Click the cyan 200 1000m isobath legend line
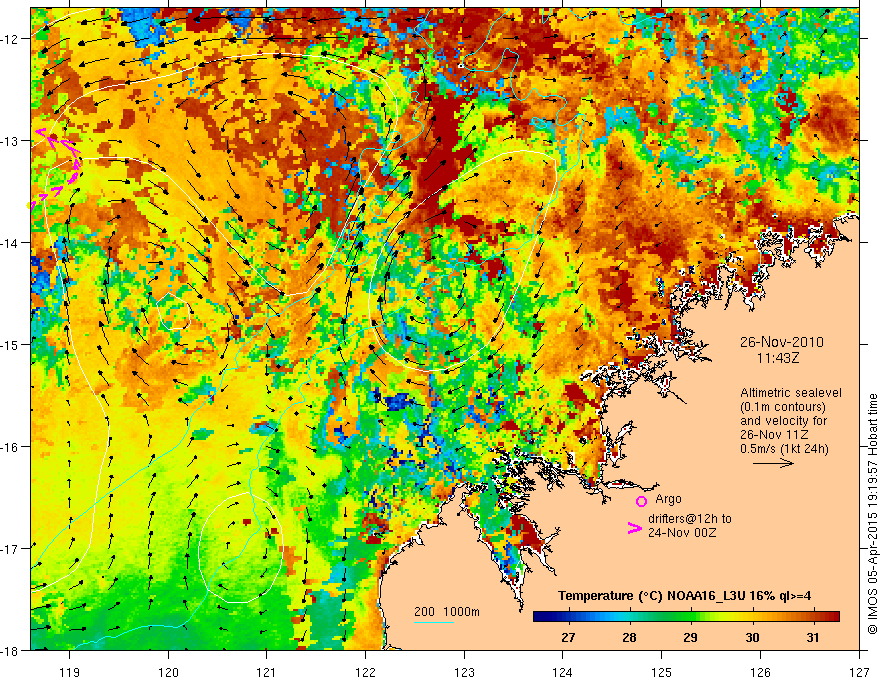The height and width of the screenshot is (680, 880). point(434,622)
